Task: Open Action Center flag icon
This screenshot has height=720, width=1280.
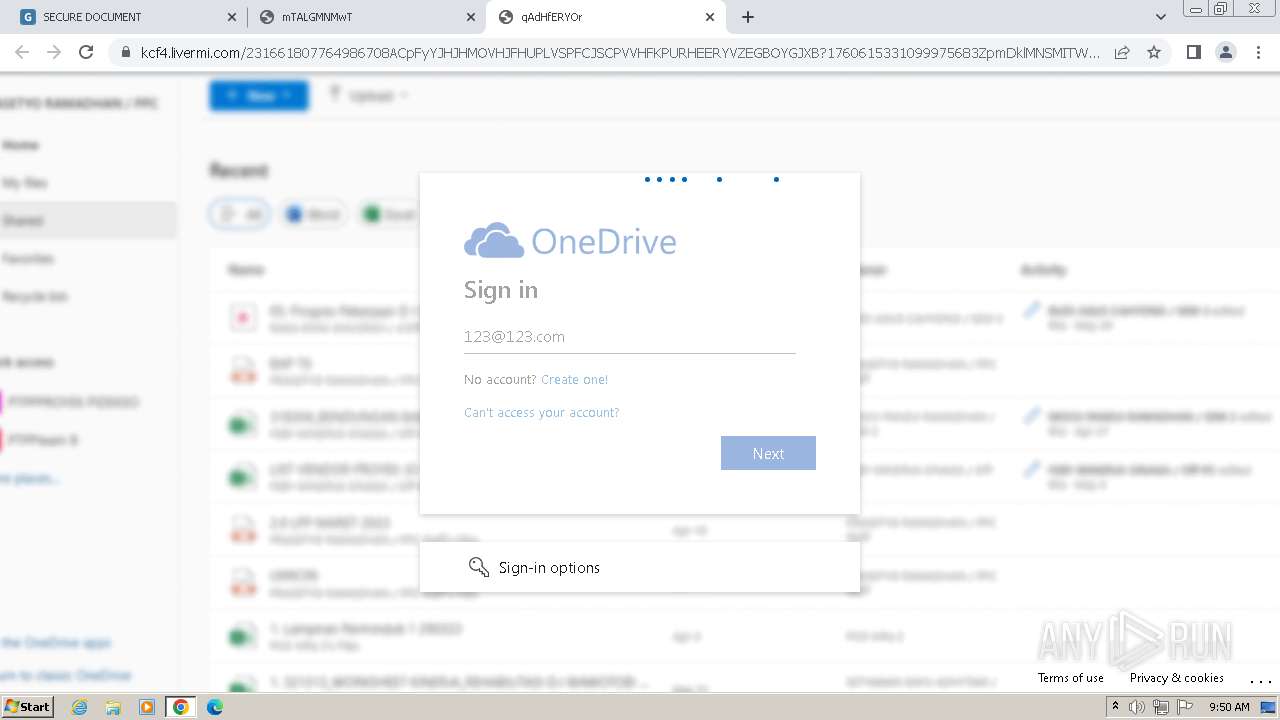Action: click(x=1185, y=707)
